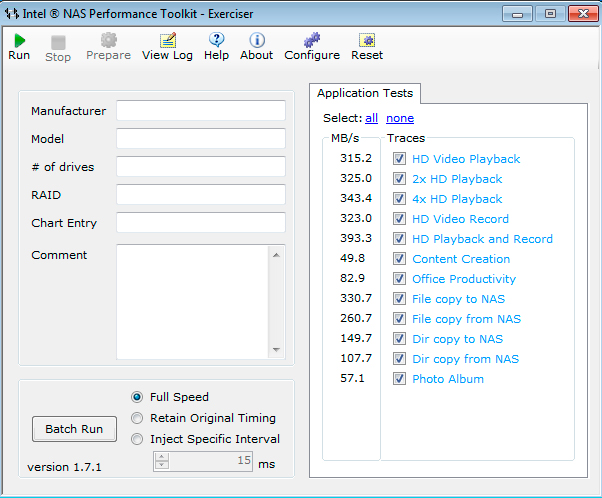The width and height of the screenshot is (602, 498).
Task: Disable the Photo Album test checkbox
Action: coord(399,379)
